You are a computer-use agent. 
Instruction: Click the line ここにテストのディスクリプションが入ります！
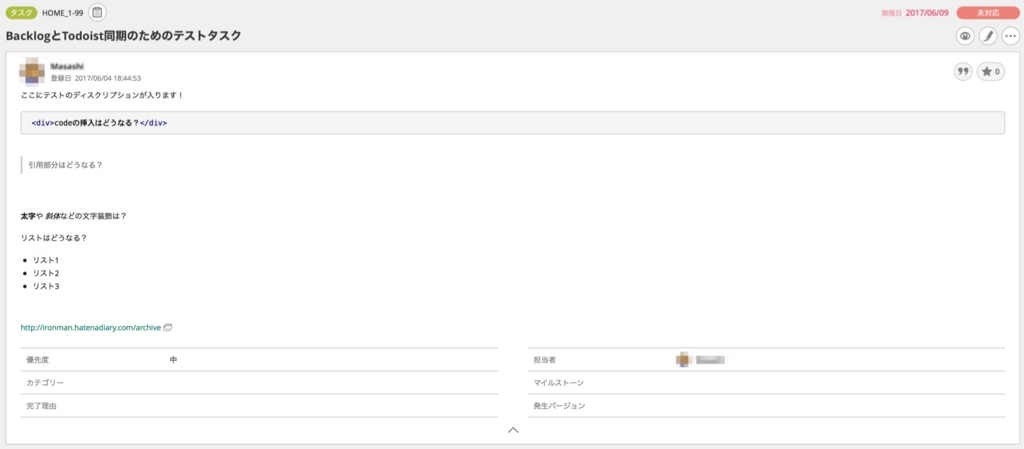102,95
